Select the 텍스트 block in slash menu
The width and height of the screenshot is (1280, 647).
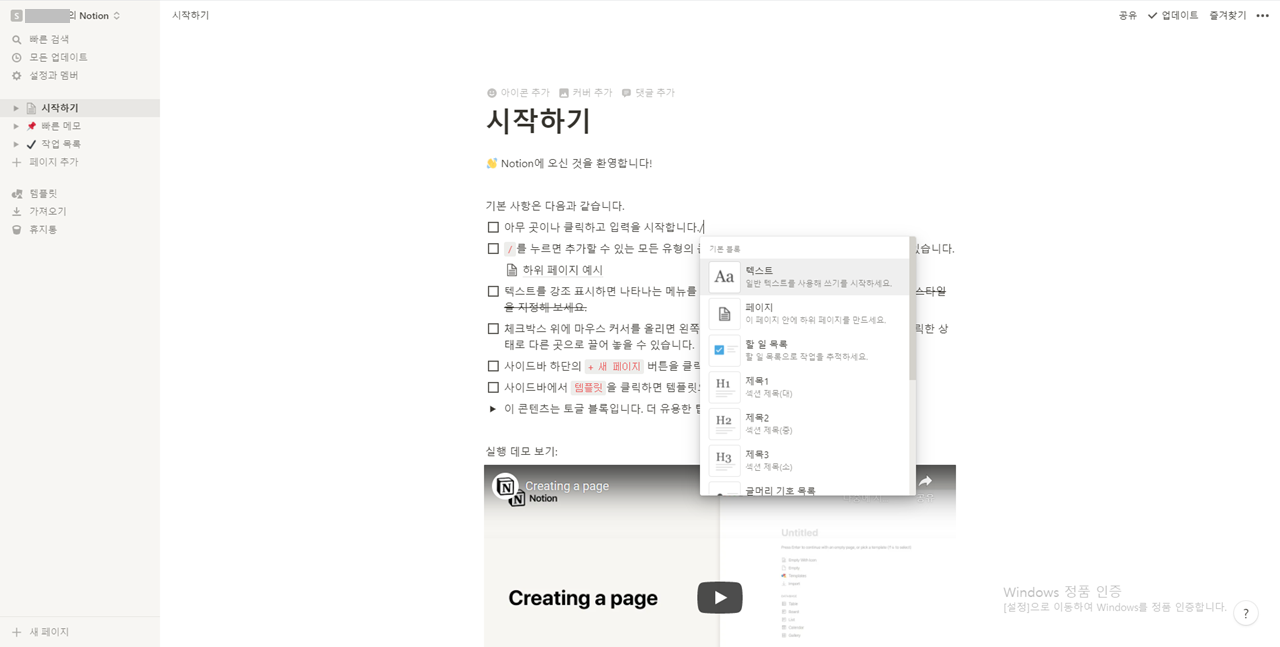click(805, 277)
